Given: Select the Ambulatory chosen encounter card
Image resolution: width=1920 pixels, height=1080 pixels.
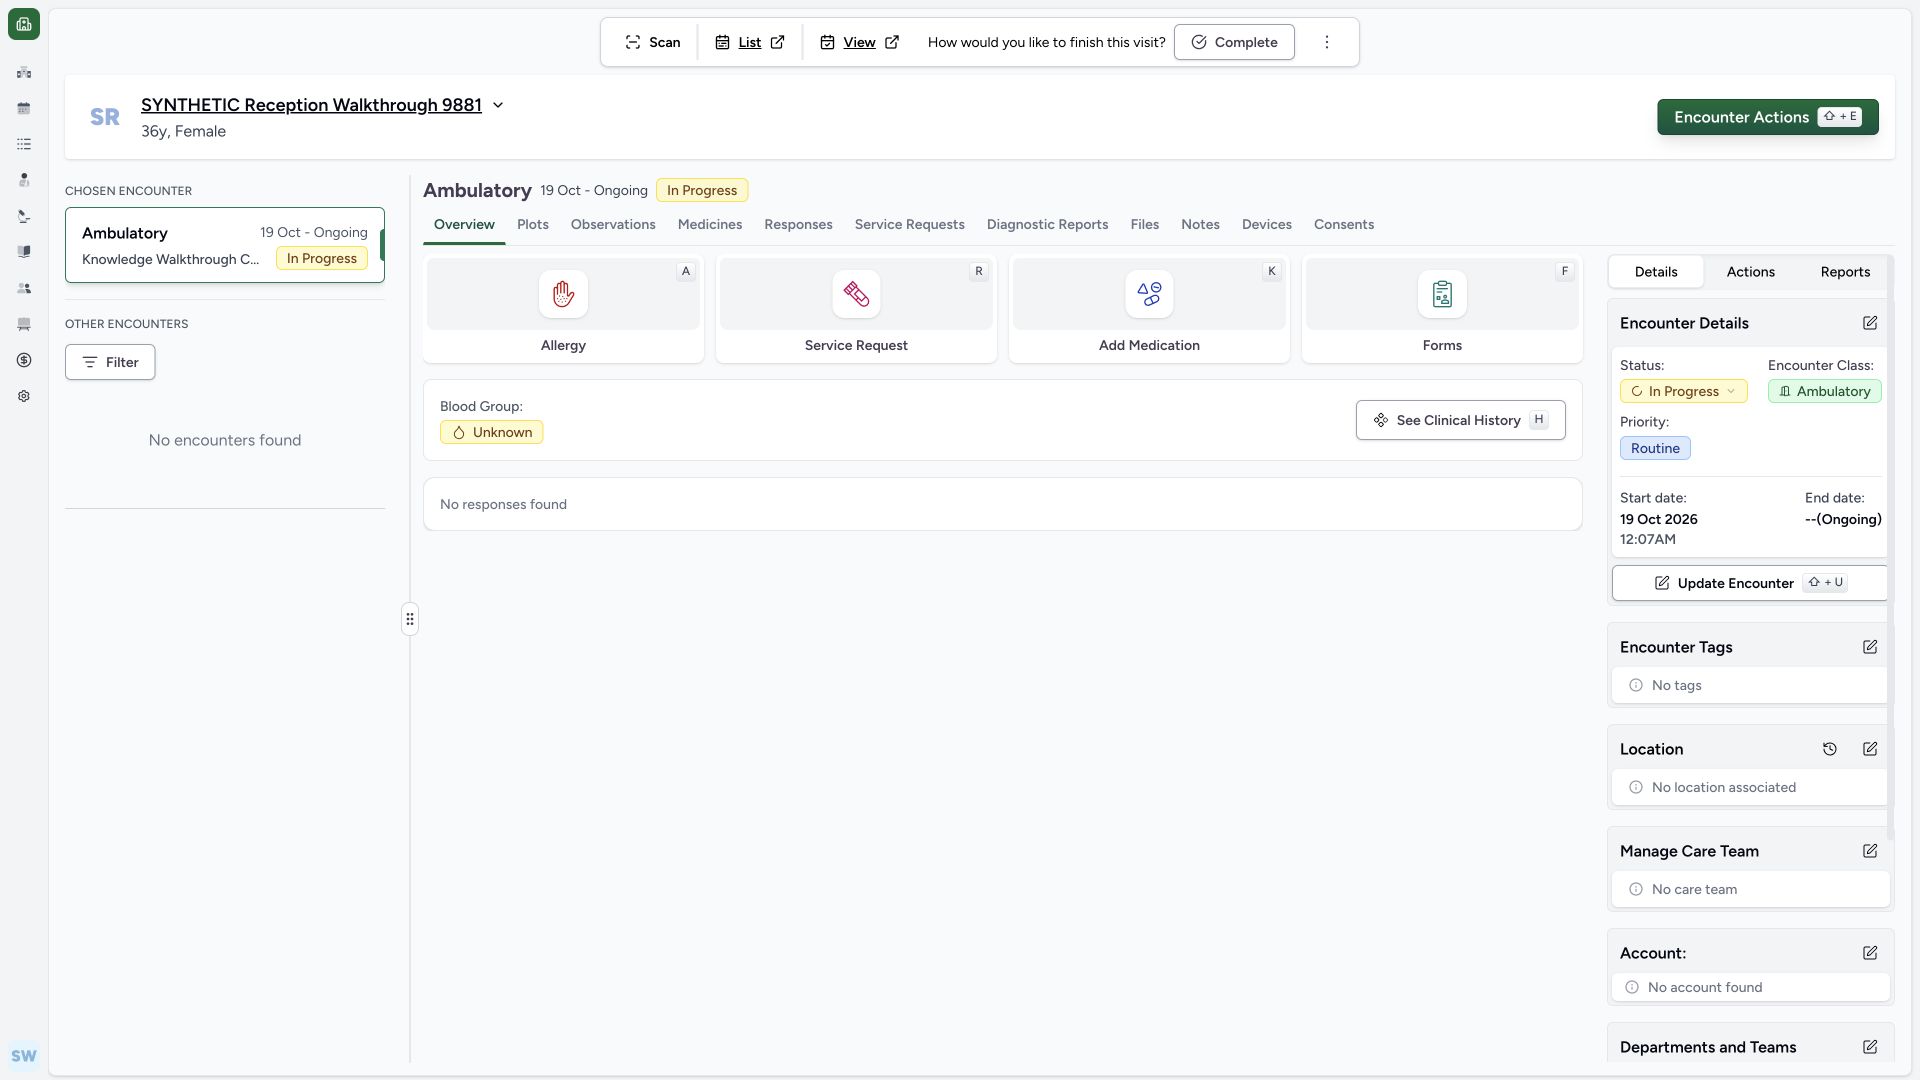Looking at the screenshot, I should [225, 245].
